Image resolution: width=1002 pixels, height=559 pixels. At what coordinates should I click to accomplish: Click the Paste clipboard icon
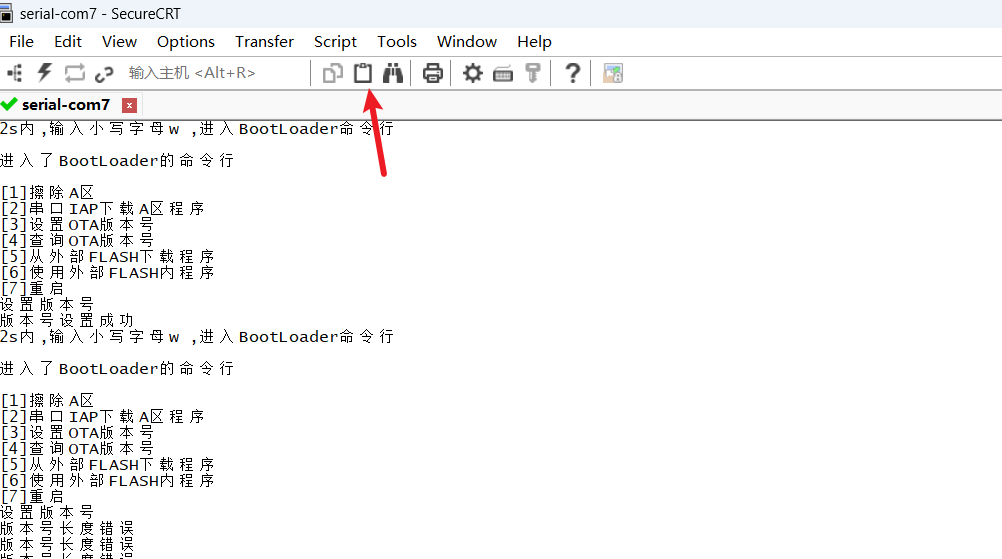click(363, 73)
